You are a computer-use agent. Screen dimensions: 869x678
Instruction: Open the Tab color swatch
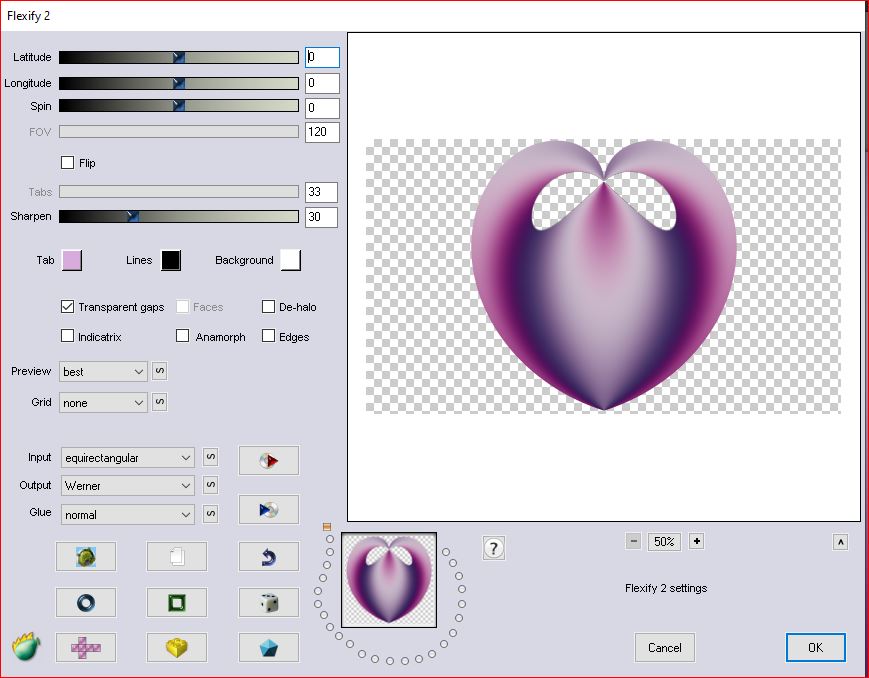click(72, 260)
